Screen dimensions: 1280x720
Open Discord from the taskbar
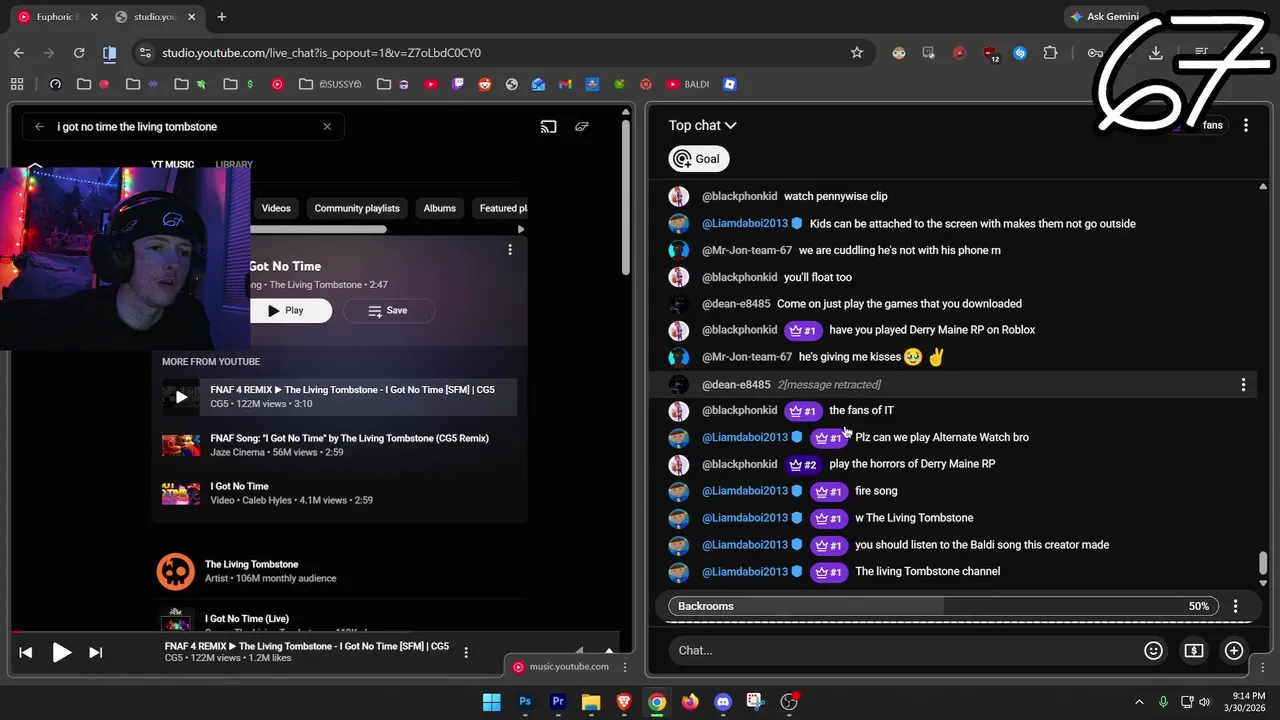[723, 702]
